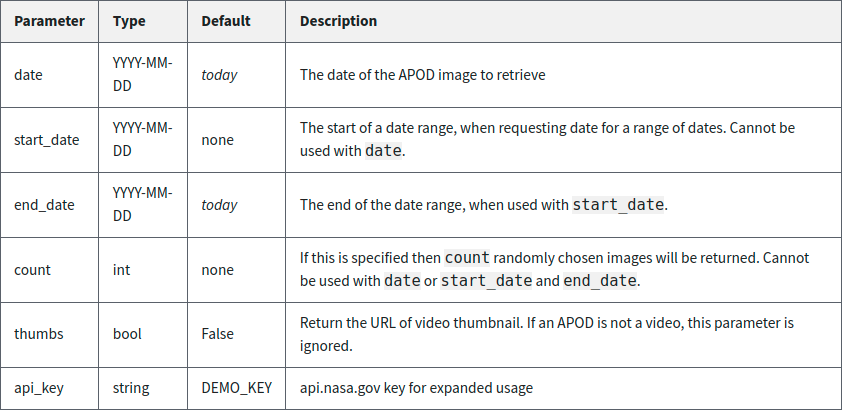The height and width of the screenshot is (410, 842).
Task: Select the count parameter name cell
Action: click(32, 270)
